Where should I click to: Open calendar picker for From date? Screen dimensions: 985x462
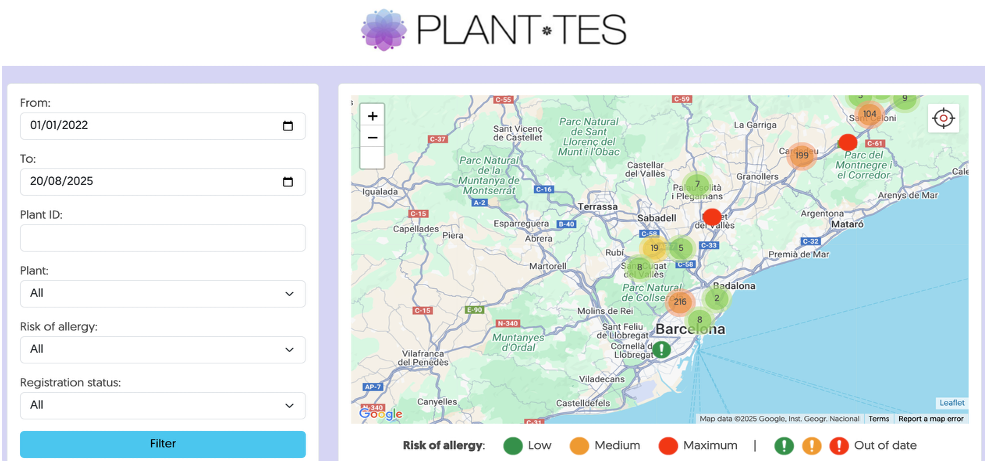click(x=288, y=126)
